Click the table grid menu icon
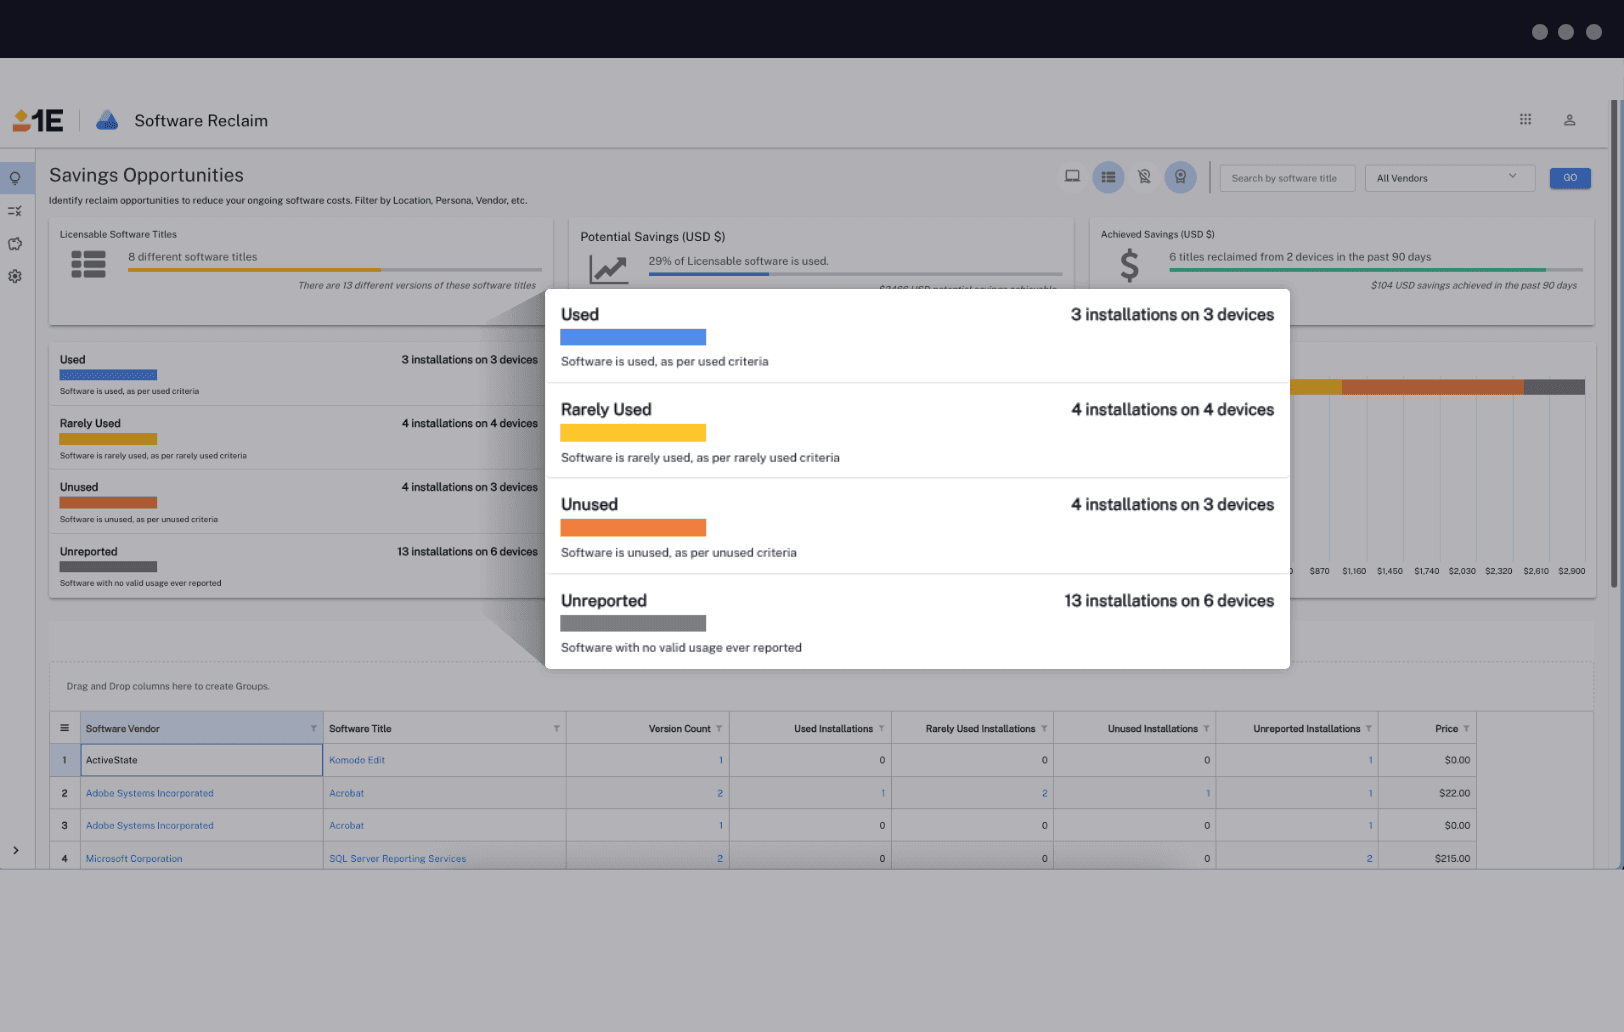Viewport: 1624px width, 1032px height. 65,728
